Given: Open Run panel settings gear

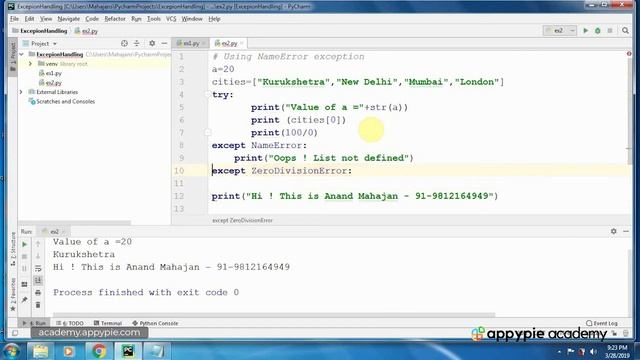Looking at the screenshot, I should click(x=613, y=231).
